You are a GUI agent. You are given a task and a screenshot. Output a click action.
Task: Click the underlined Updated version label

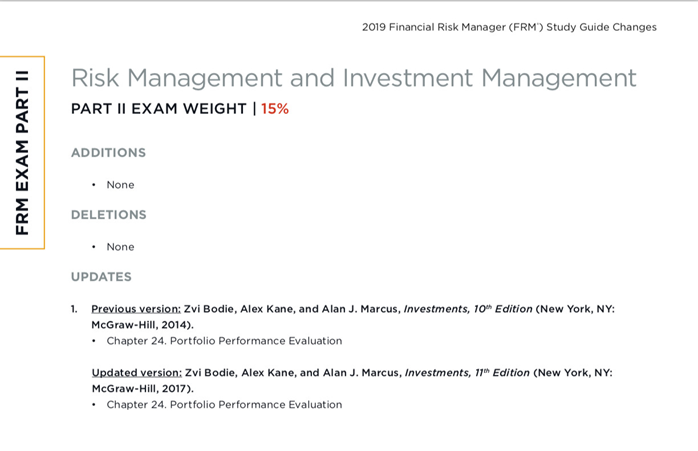(x=136, y=373)
